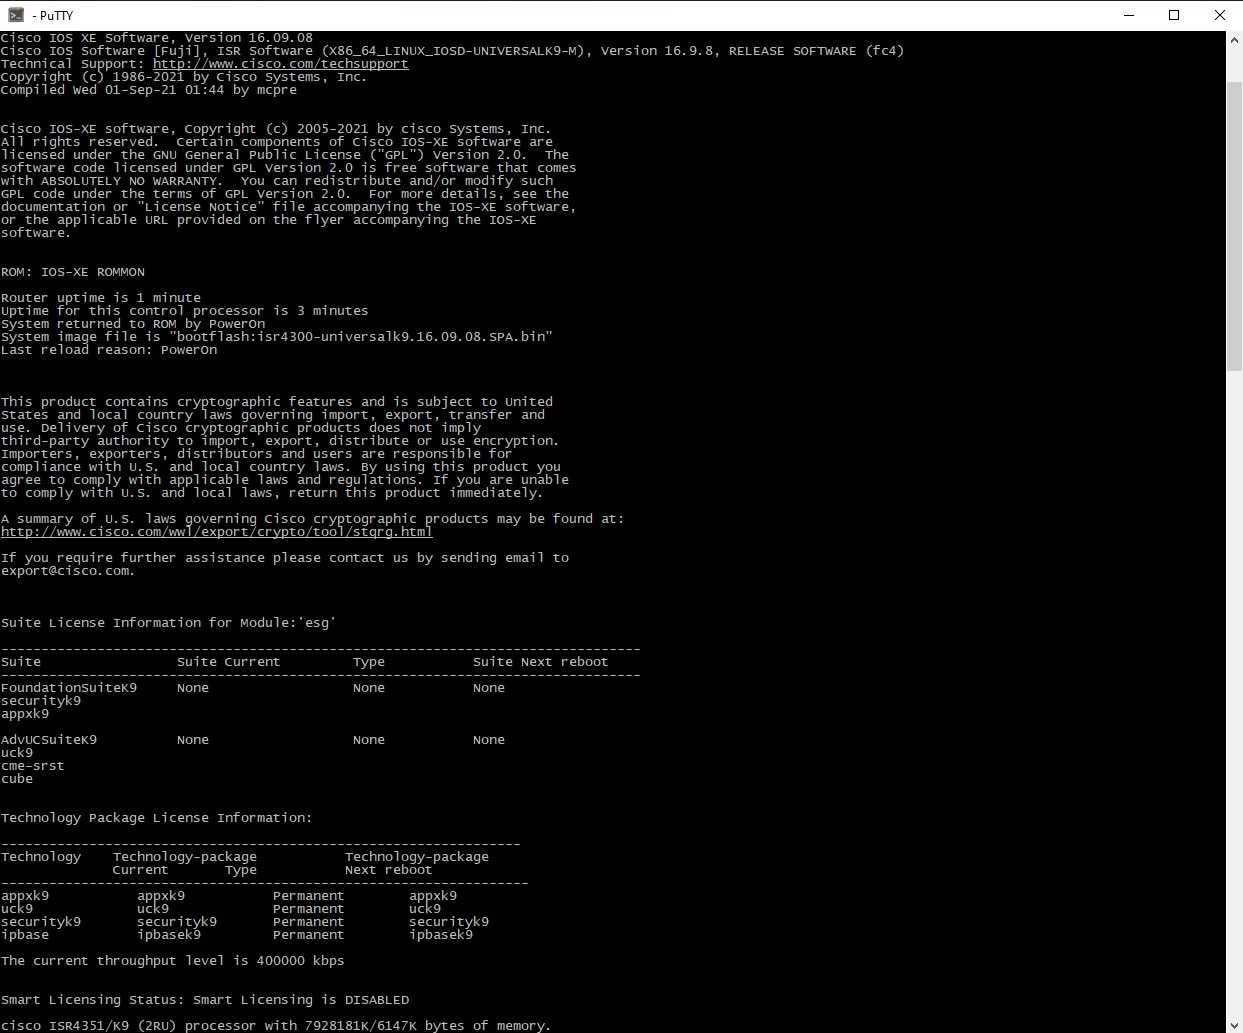The image size is (1243, 1033).
Task: Click 'Smart Licensing Status' line
Action: pos(205,1000)
